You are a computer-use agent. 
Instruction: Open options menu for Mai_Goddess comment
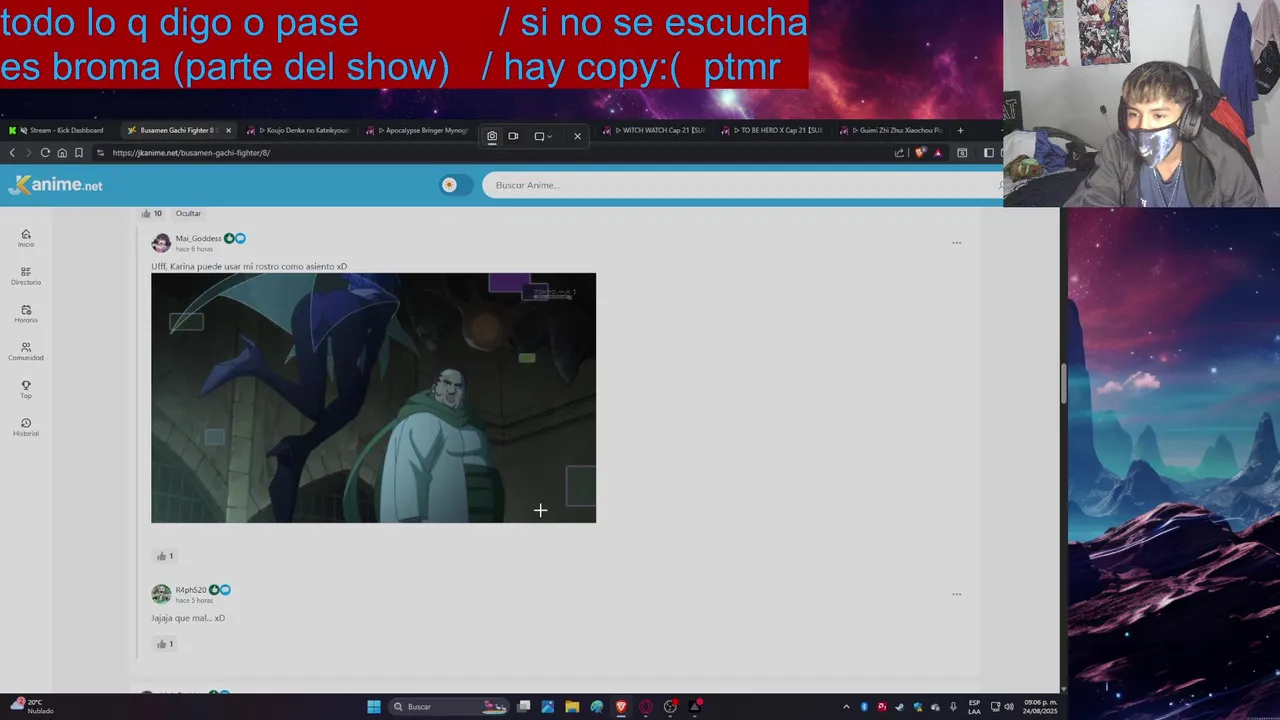click(x=956, y=243)
